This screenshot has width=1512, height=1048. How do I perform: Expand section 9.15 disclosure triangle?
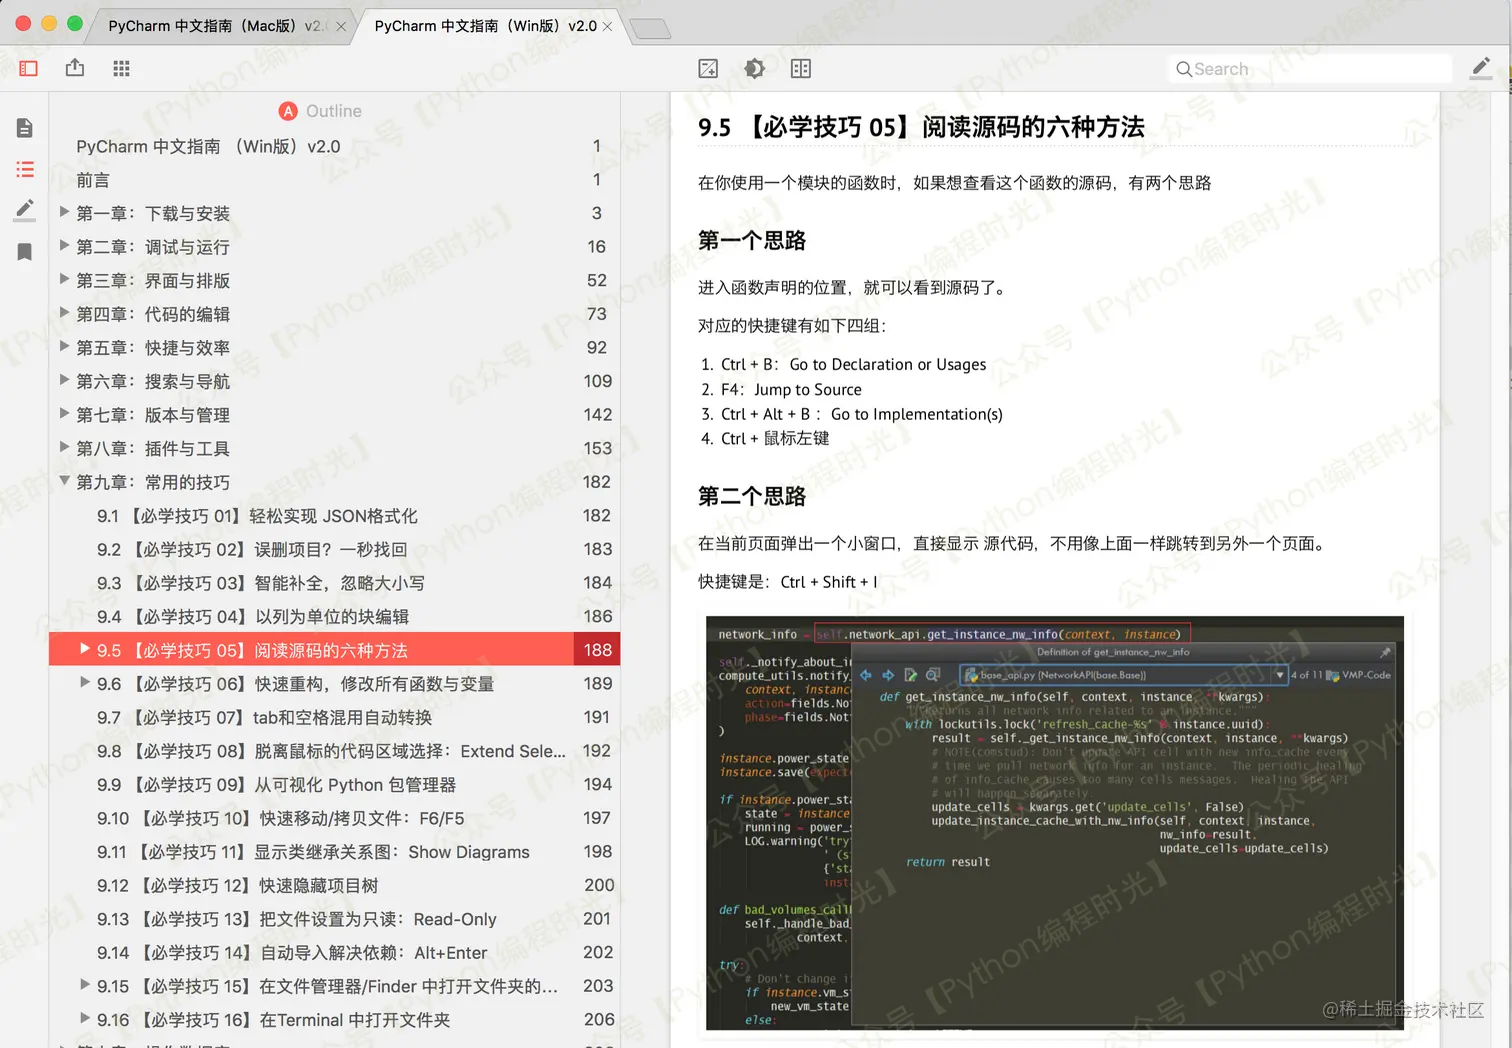[85, 985]
